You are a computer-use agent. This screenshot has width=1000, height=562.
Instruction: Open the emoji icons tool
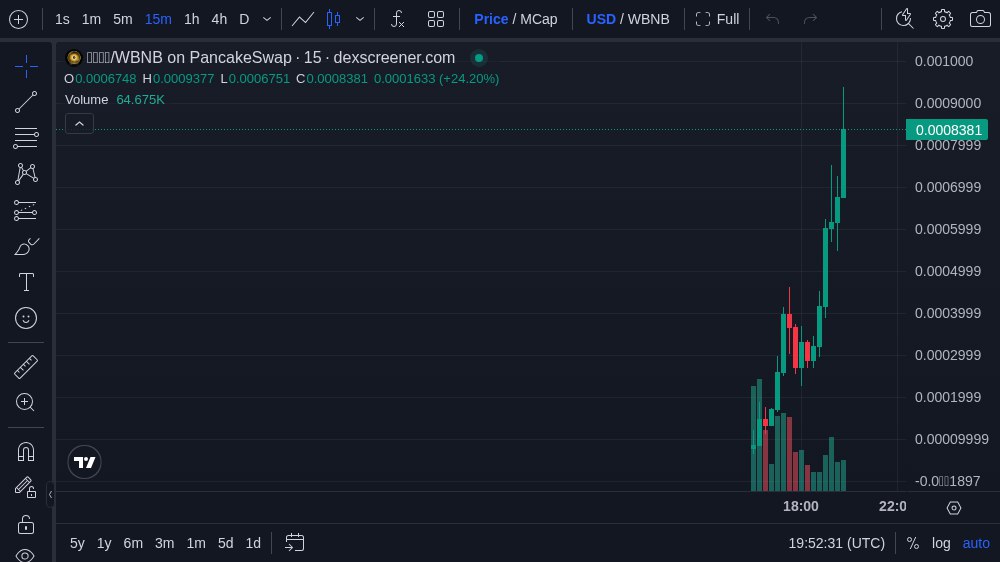click(26, 318)
